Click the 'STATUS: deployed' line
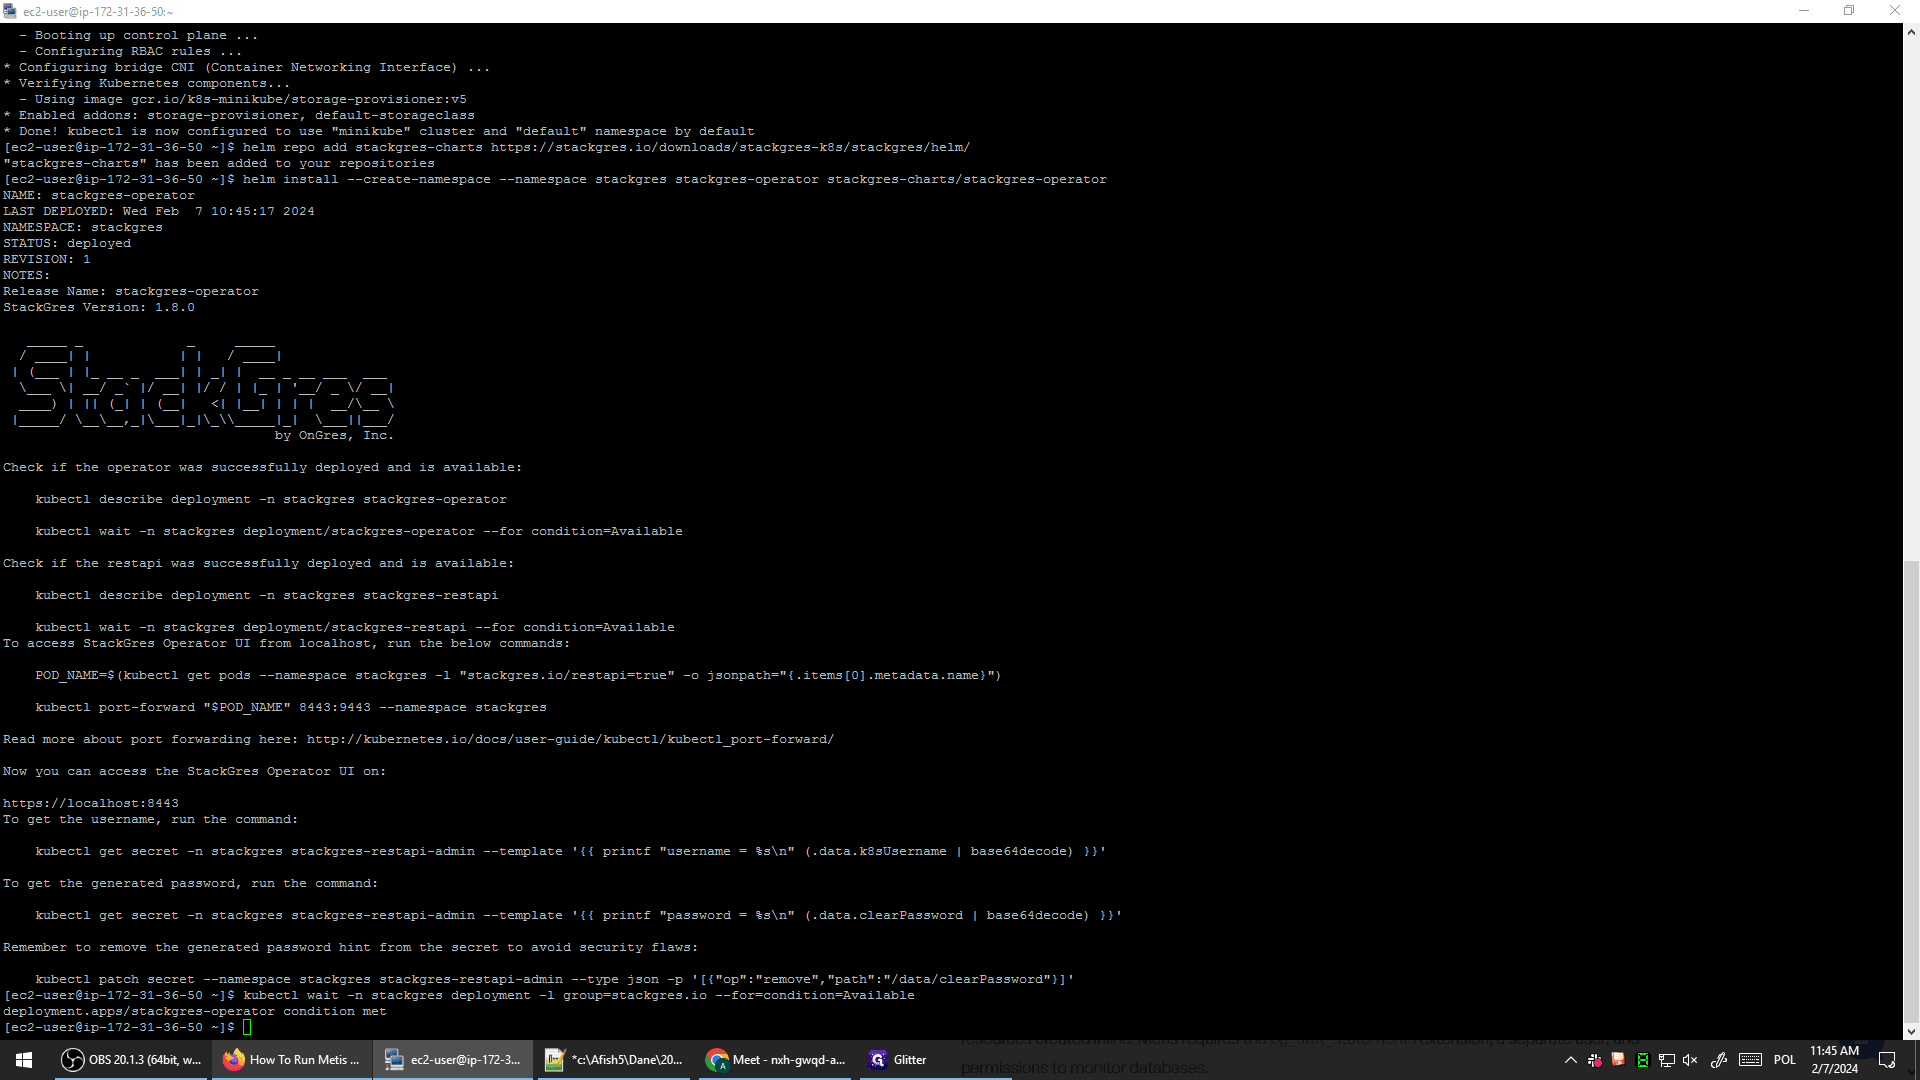 coord(67,243)
